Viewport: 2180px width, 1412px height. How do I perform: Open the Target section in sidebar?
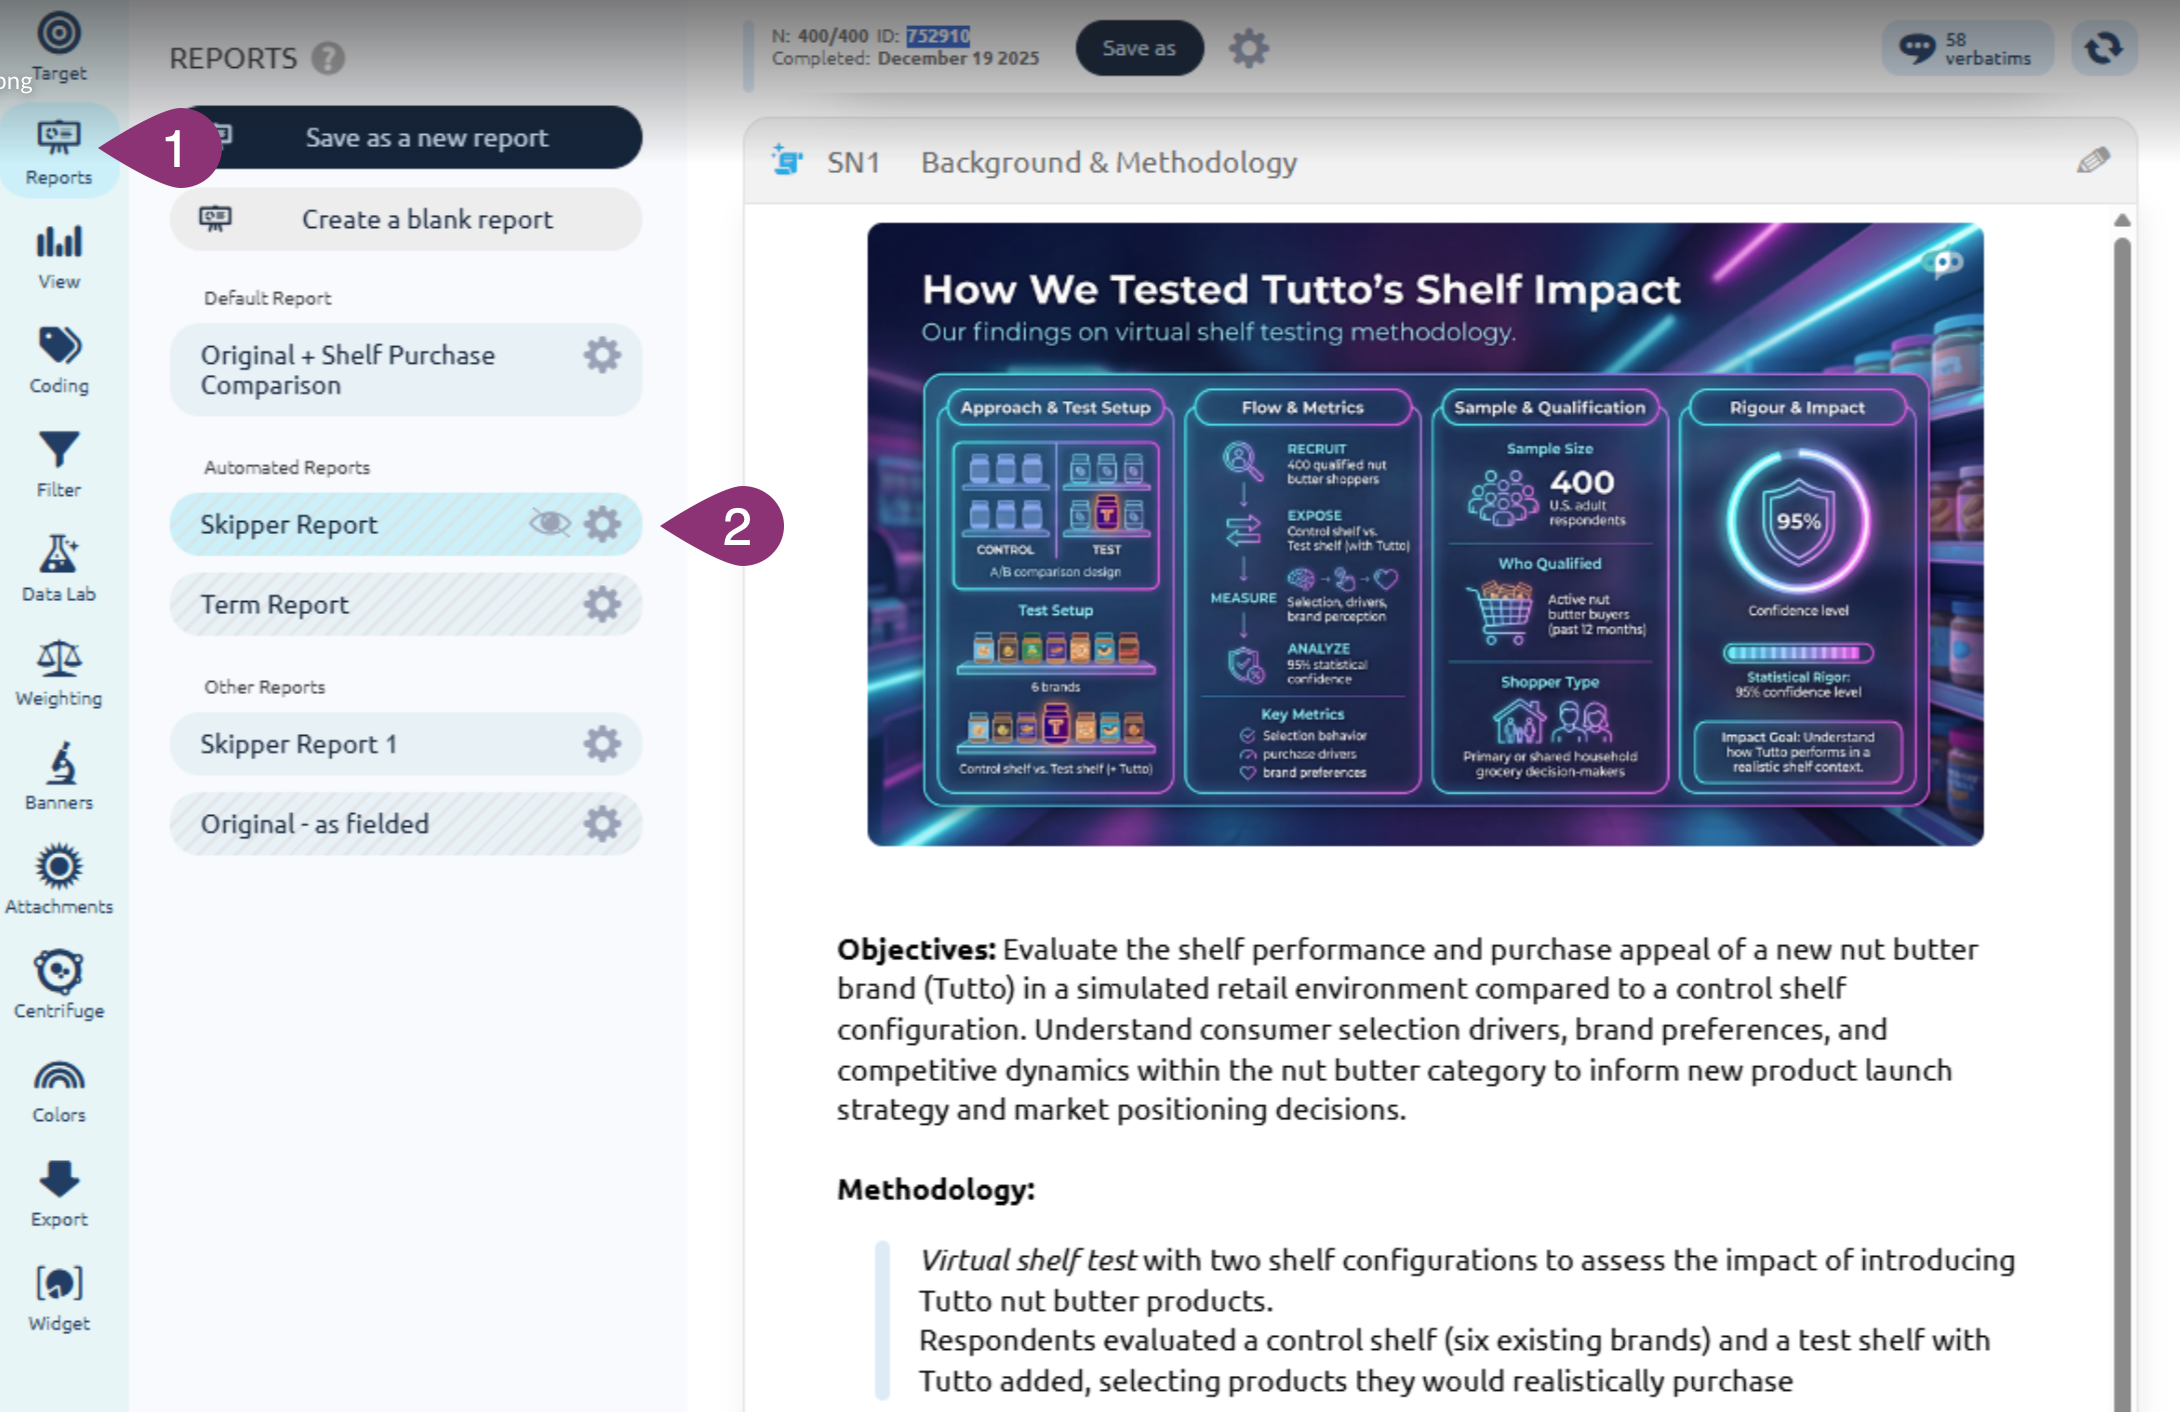point(59,47)
